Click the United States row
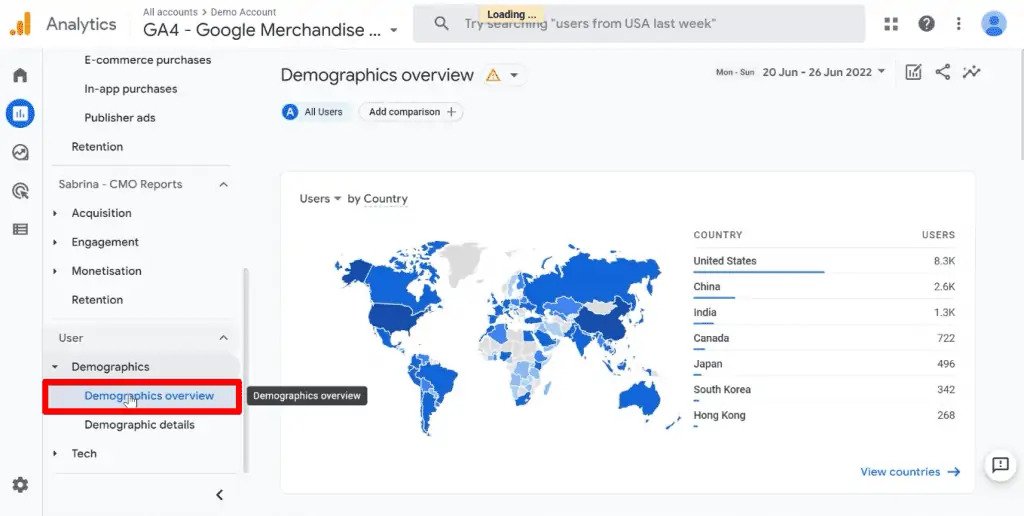 click(x=824, y=261)
